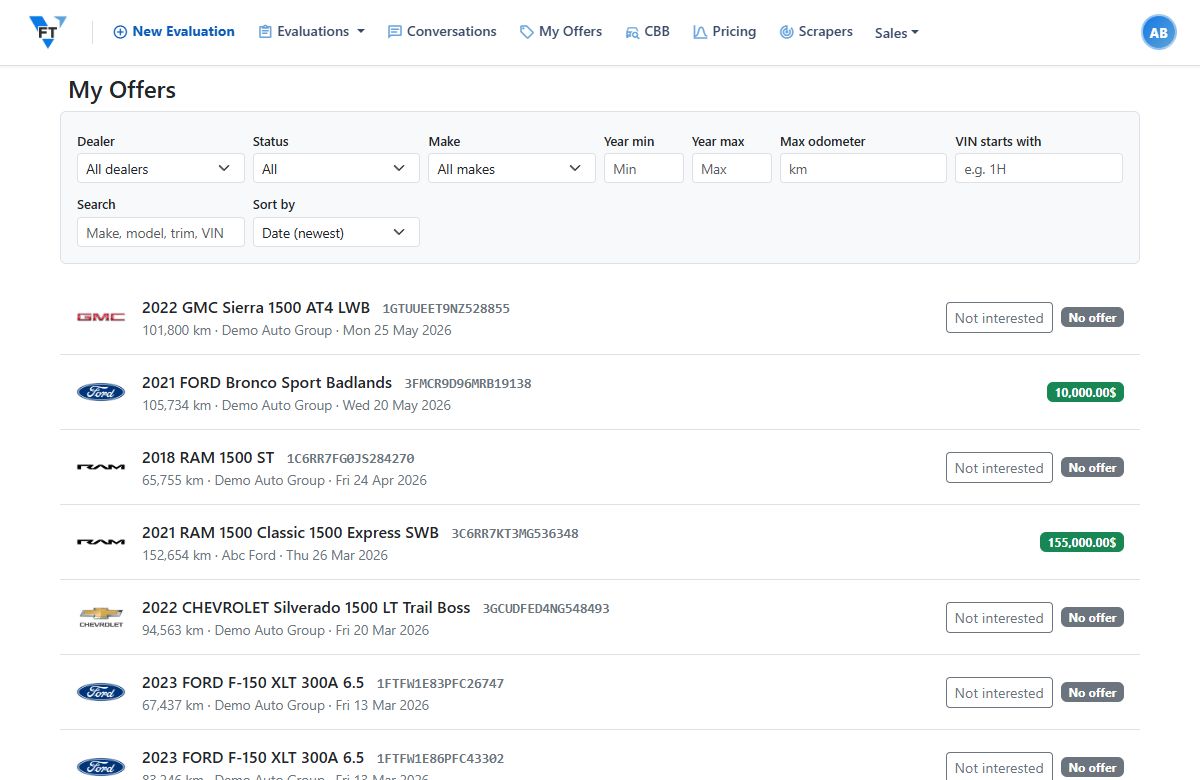Open the Dealer filter dropdown

[160, 168]
